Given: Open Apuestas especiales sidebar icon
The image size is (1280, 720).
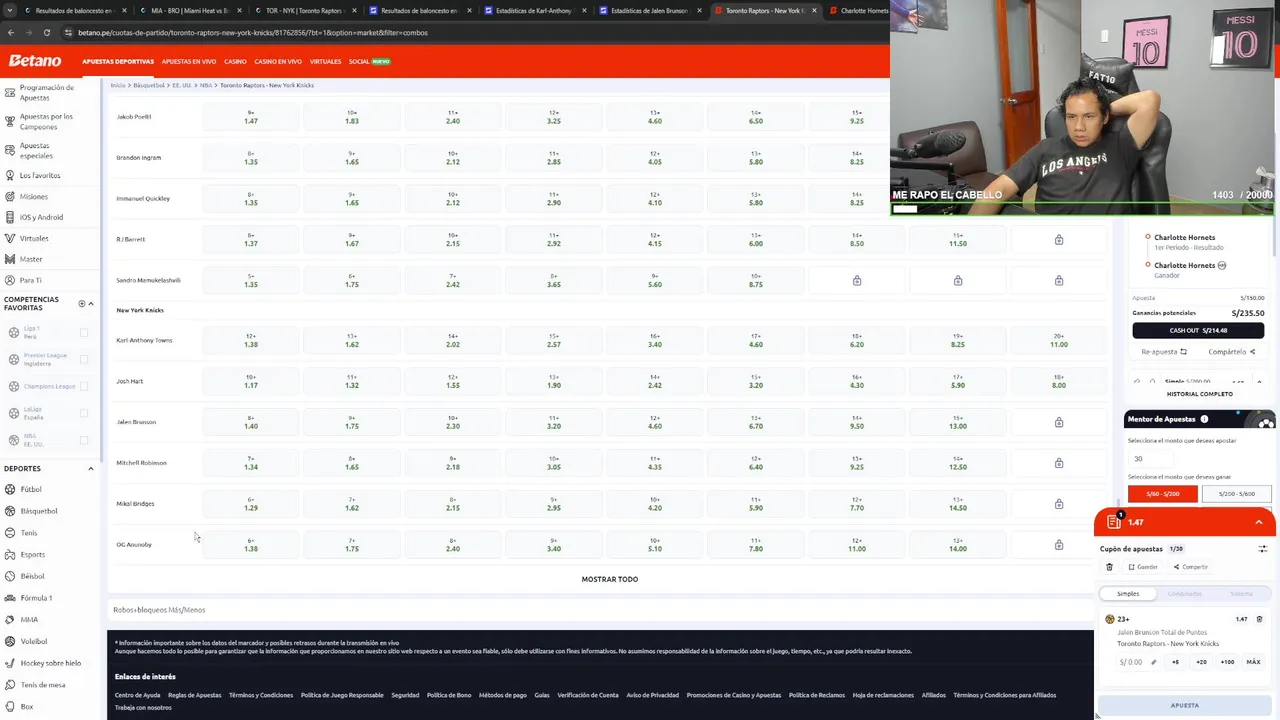Looking at the screenshot, I should (9, 151).
